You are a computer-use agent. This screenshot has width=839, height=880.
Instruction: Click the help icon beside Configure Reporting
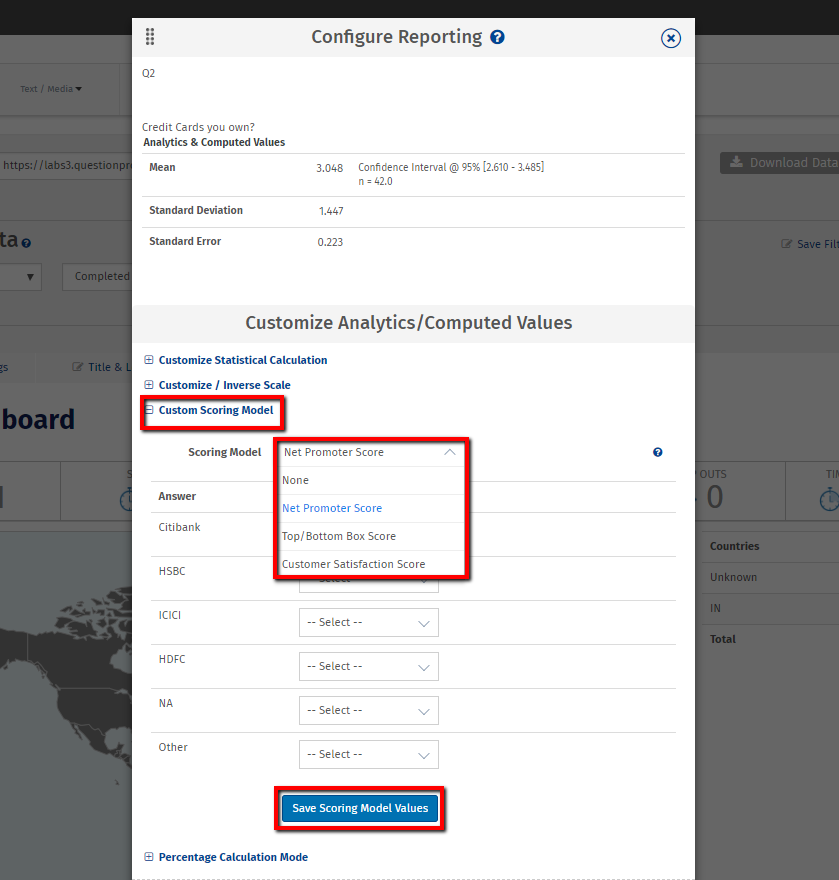497,37
